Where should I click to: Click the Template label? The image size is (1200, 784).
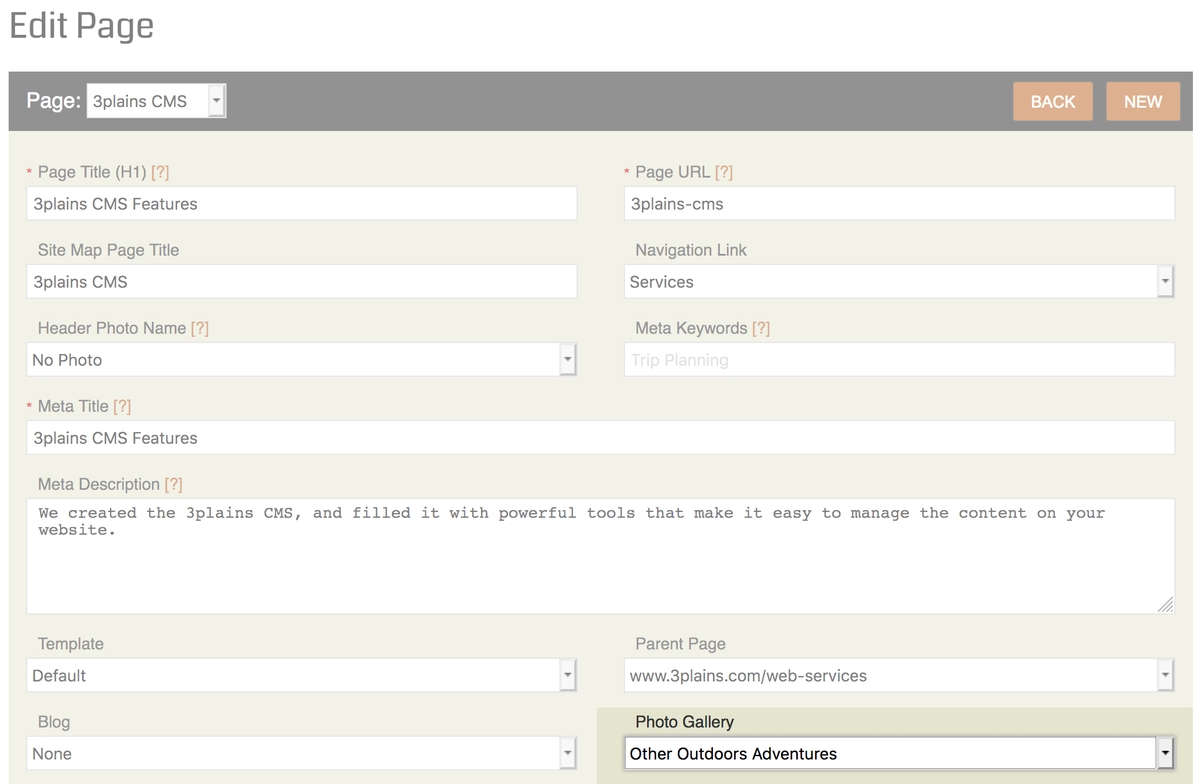[x=70, y=644]
